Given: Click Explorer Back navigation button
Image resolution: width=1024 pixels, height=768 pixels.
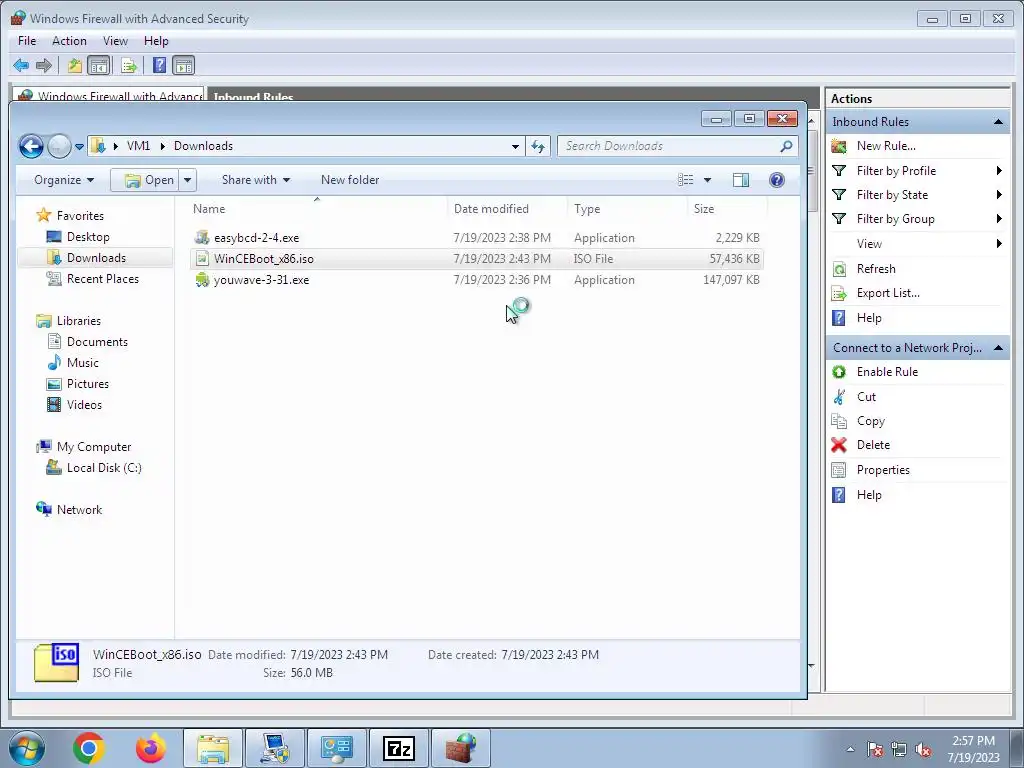Looking at the screenshot, I should [x=31, y=146].
